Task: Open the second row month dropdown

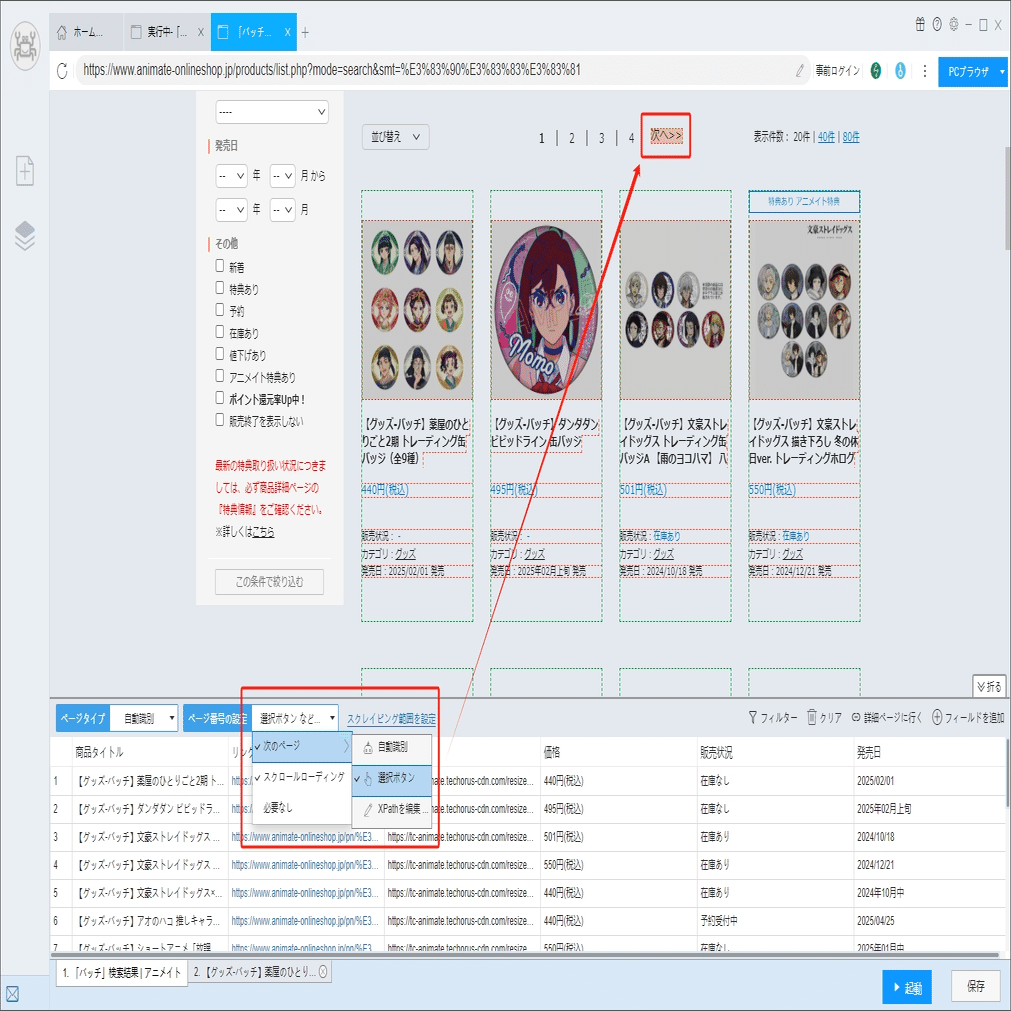Action: coord(282,210)
